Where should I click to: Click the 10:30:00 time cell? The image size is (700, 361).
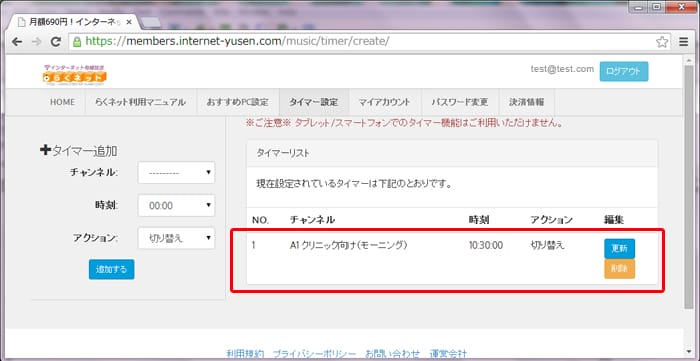coord(486,245)
